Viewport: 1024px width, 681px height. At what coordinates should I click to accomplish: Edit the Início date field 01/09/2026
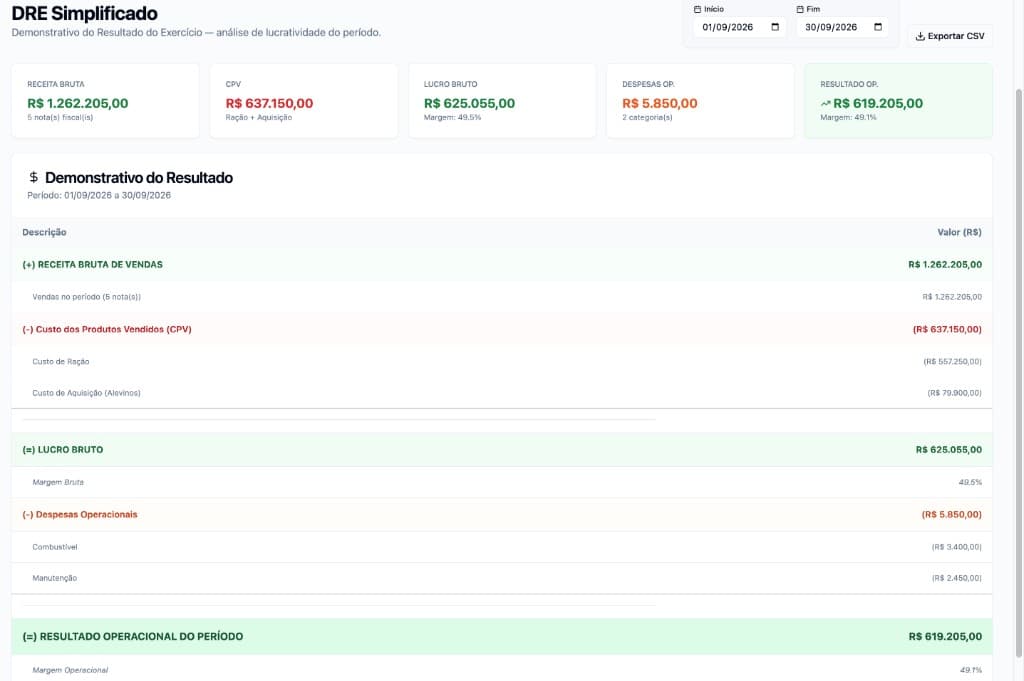pyautogui.click(x=739, y=27)
